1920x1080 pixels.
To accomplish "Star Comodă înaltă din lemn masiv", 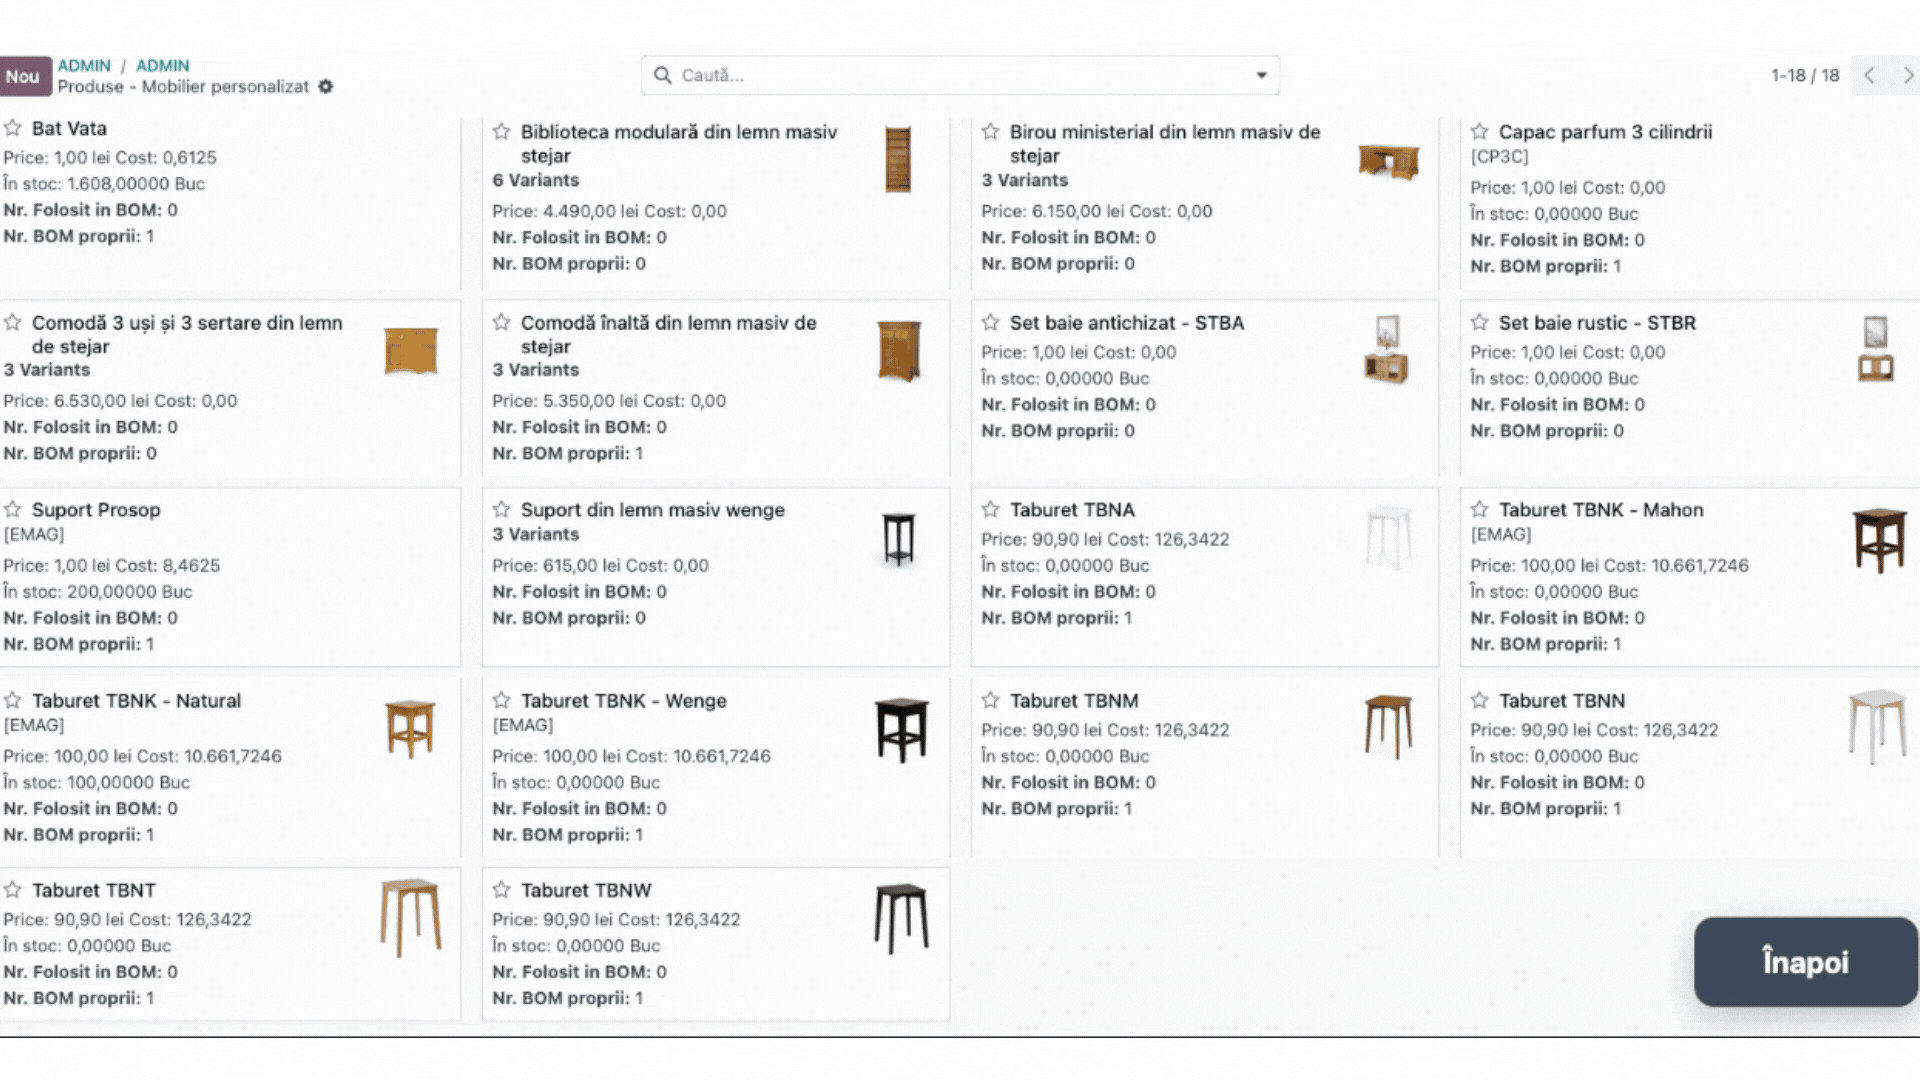I will 501,322.
